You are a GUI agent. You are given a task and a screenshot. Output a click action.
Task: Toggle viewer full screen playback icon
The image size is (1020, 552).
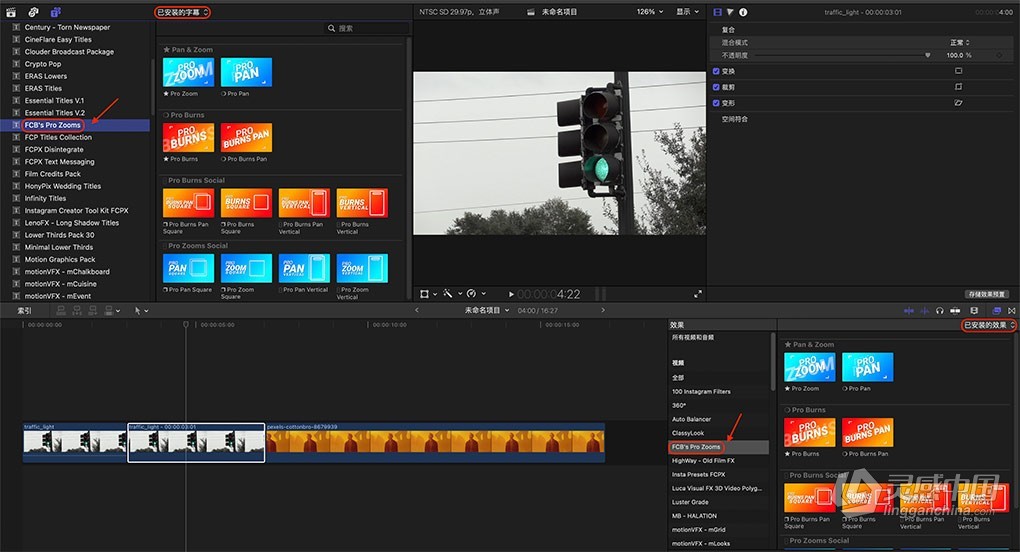click(698, 294)
